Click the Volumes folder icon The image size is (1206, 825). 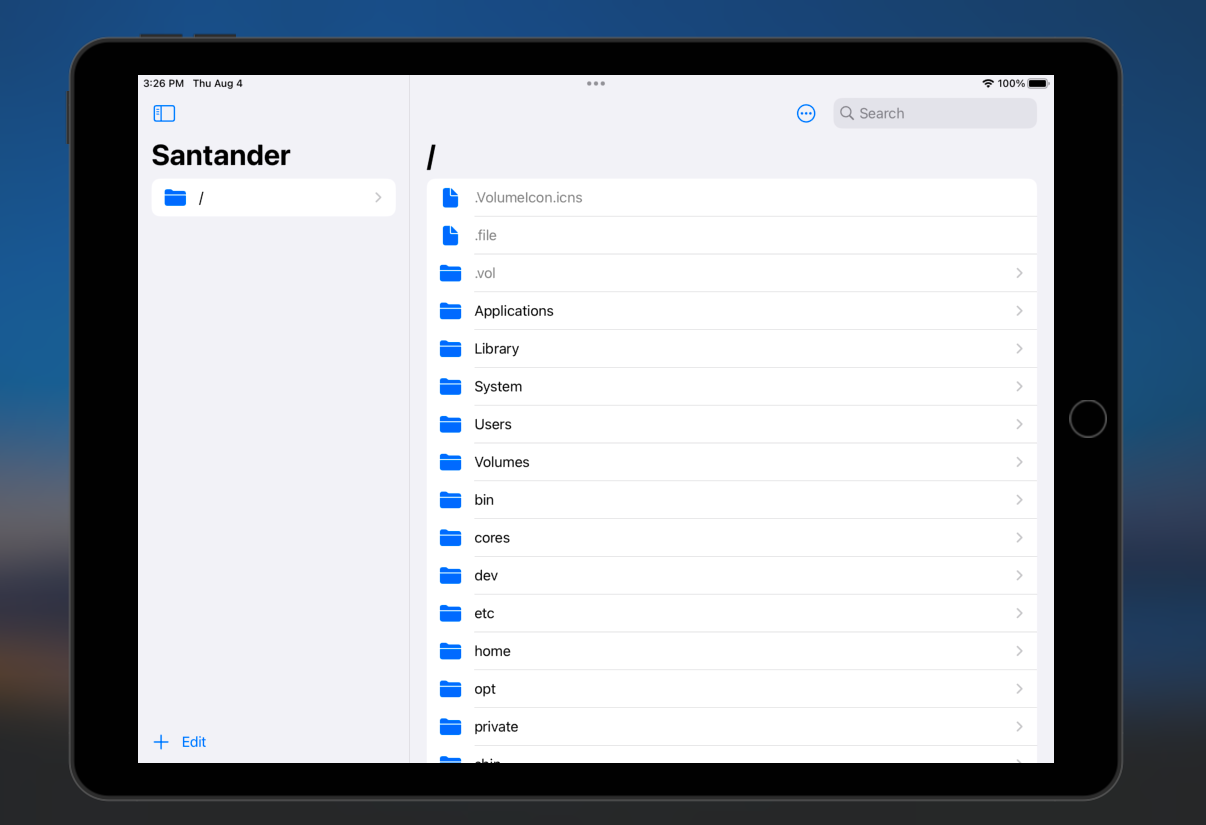(x=451, y=462)
